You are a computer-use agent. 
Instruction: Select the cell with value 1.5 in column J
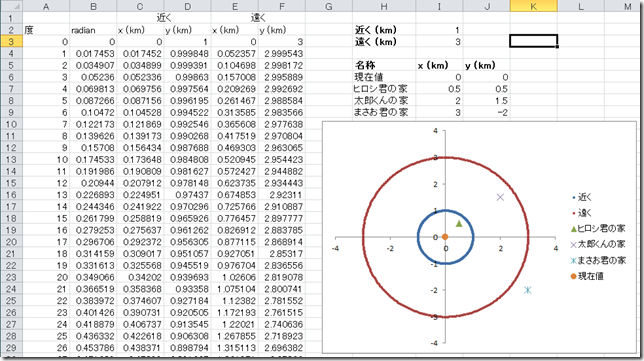click(x=487, y=101)
